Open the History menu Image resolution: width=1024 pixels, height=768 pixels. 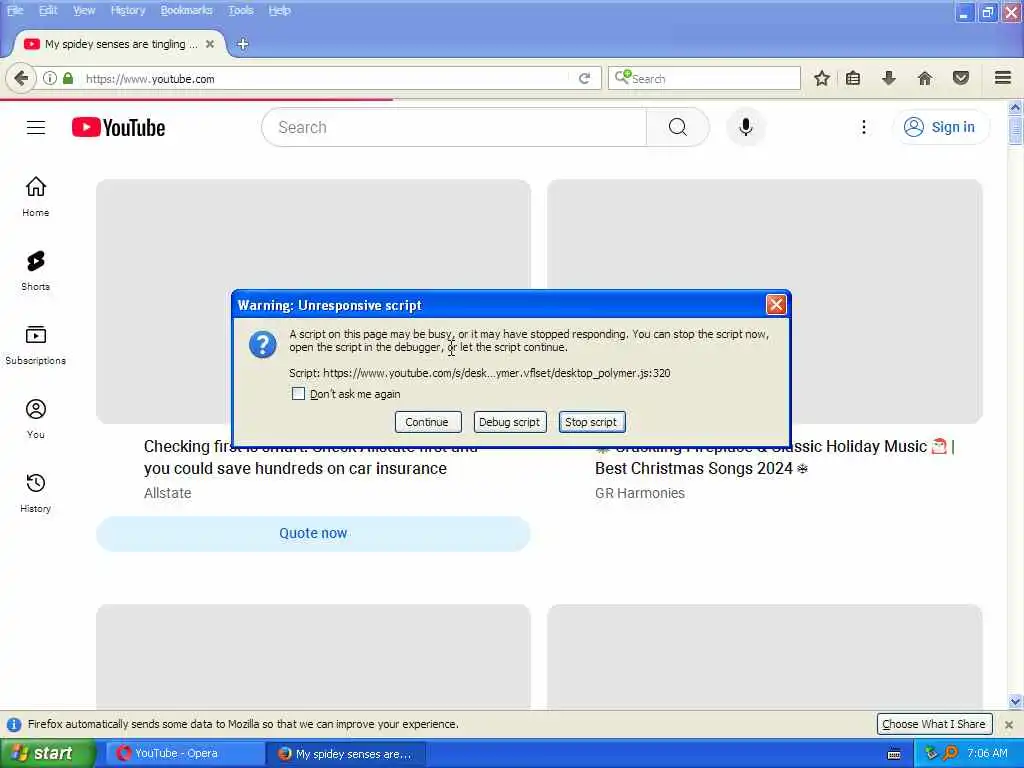click(127, 10)
